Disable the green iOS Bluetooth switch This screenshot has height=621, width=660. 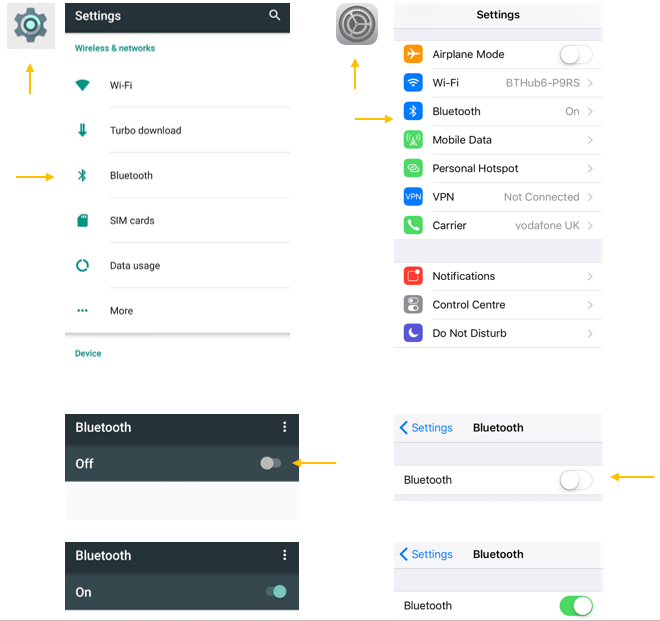576,606
